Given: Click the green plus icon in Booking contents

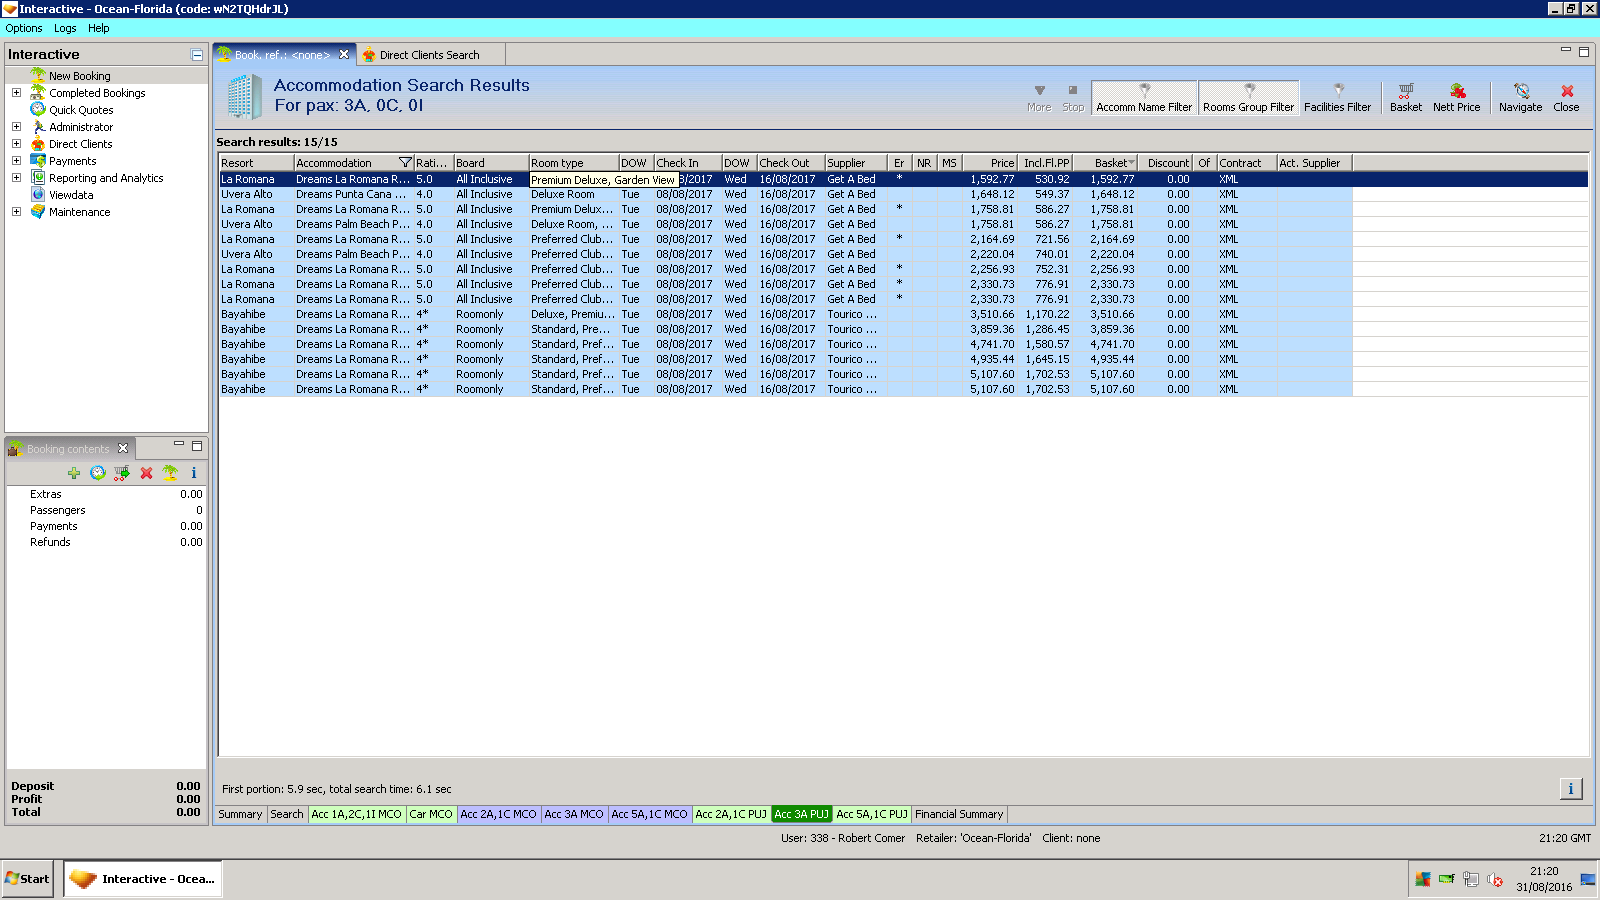Looking at the screenshot, I should [74, 473].
